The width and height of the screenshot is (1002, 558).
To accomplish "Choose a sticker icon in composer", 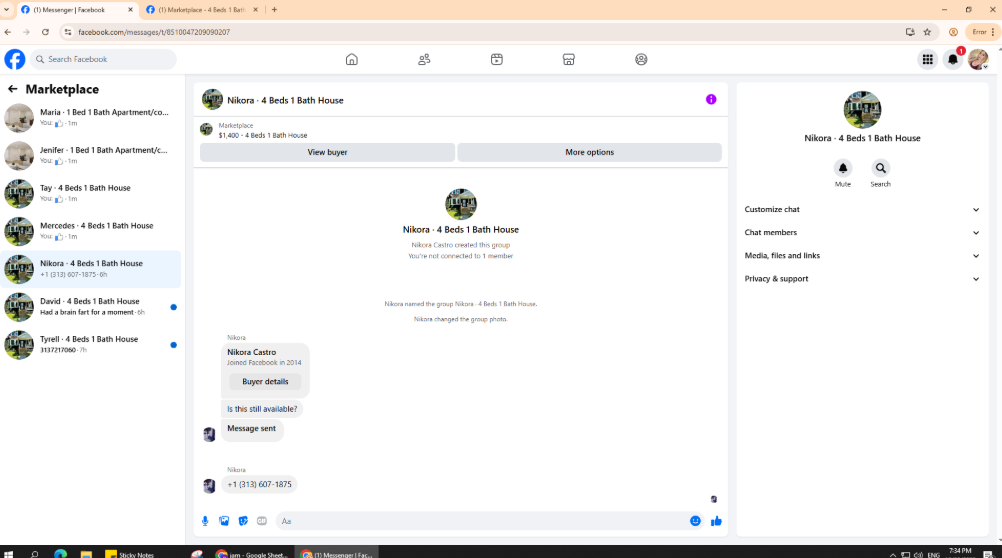I will tap(243, 521).
